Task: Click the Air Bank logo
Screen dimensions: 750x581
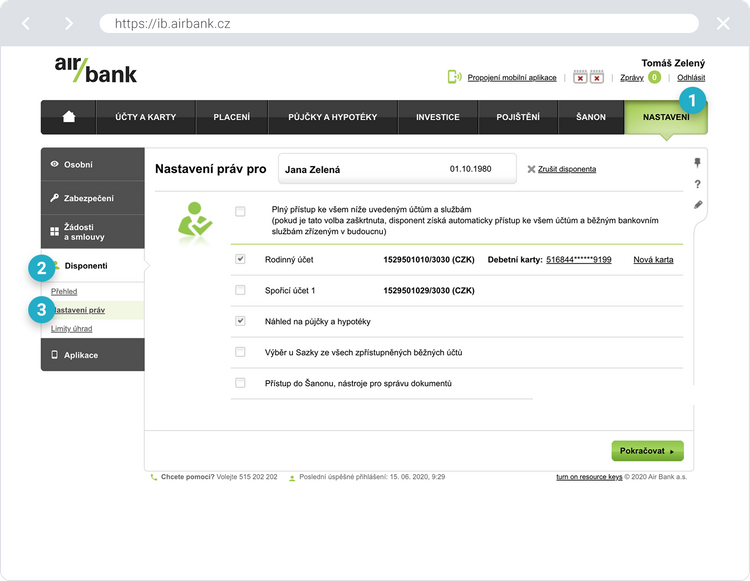Action: (x=96, y=70)
